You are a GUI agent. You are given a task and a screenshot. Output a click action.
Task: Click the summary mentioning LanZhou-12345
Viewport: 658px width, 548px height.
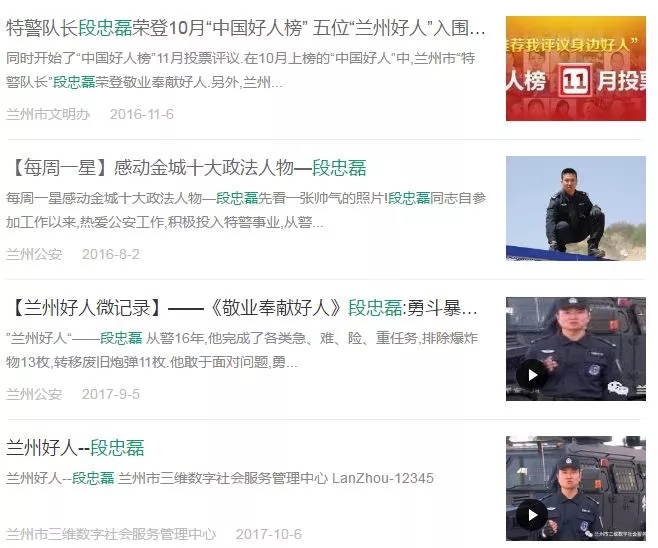click(x=220, y=478)
